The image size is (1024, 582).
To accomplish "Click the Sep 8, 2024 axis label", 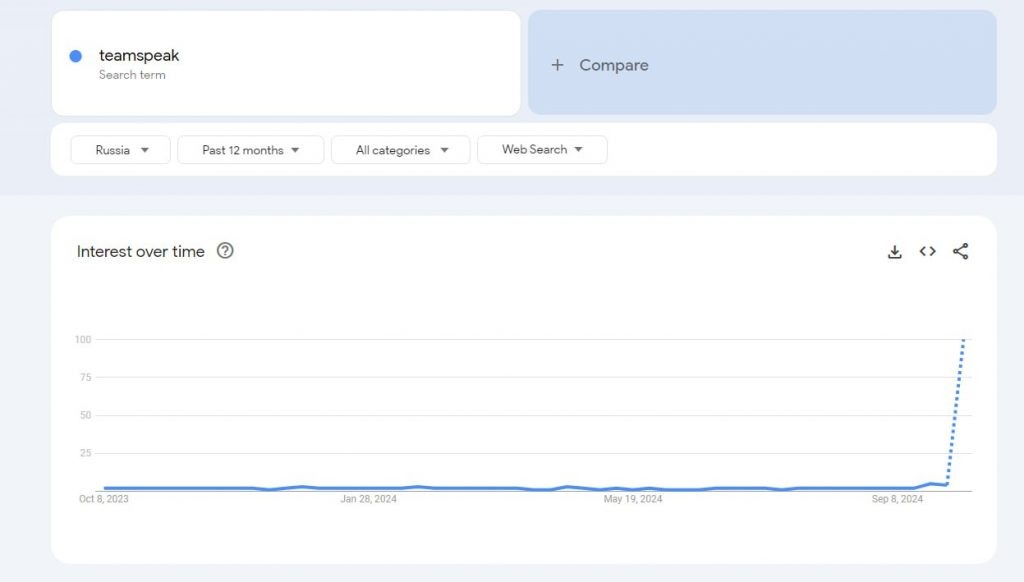I will click(897, 499).
